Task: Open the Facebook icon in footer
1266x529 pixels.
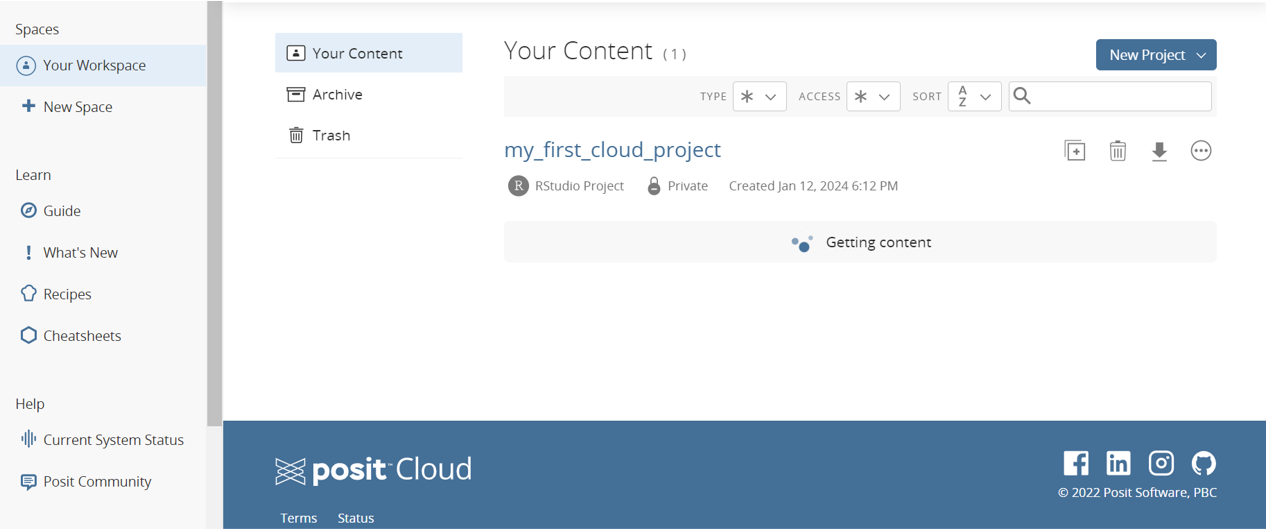Action: point(1076,463)
